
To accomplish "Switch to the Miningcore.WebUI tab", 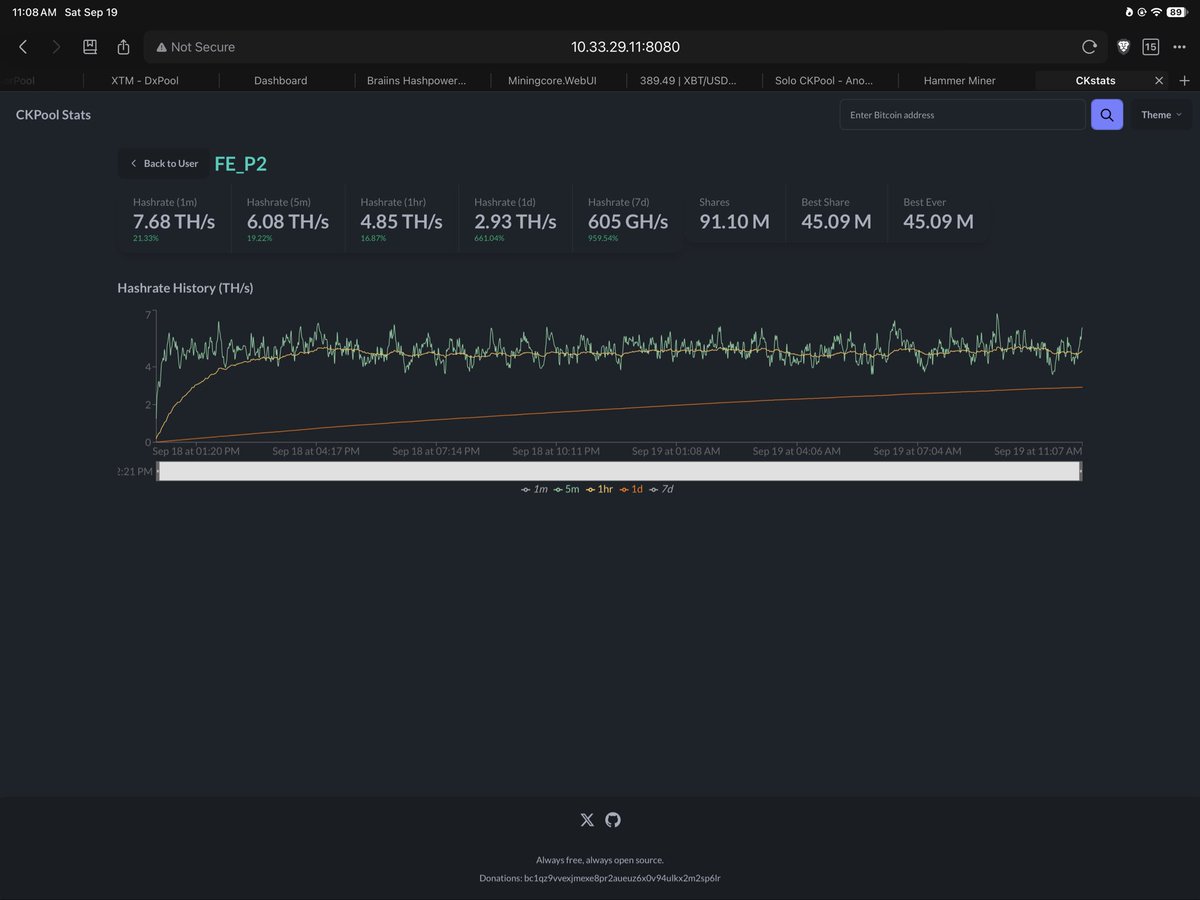I will [552, 80].
